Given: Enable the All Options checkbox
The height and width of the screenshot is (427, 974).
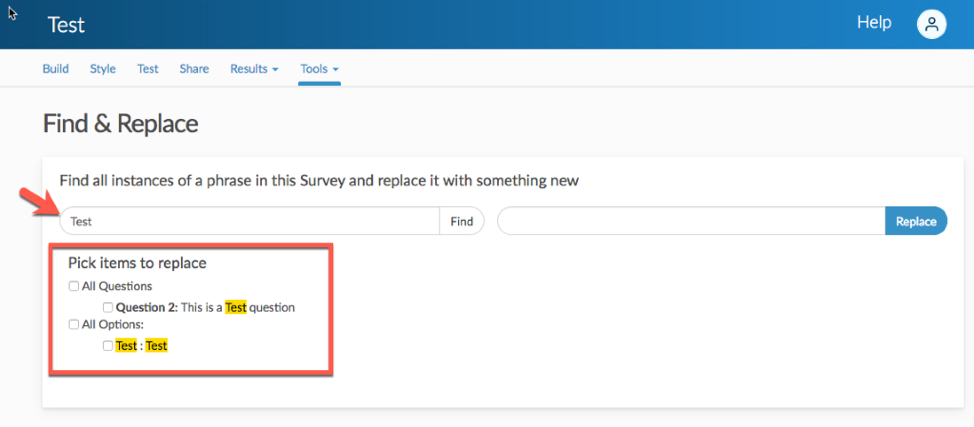Looking at the screenshot, I should [x=74, y=325].
